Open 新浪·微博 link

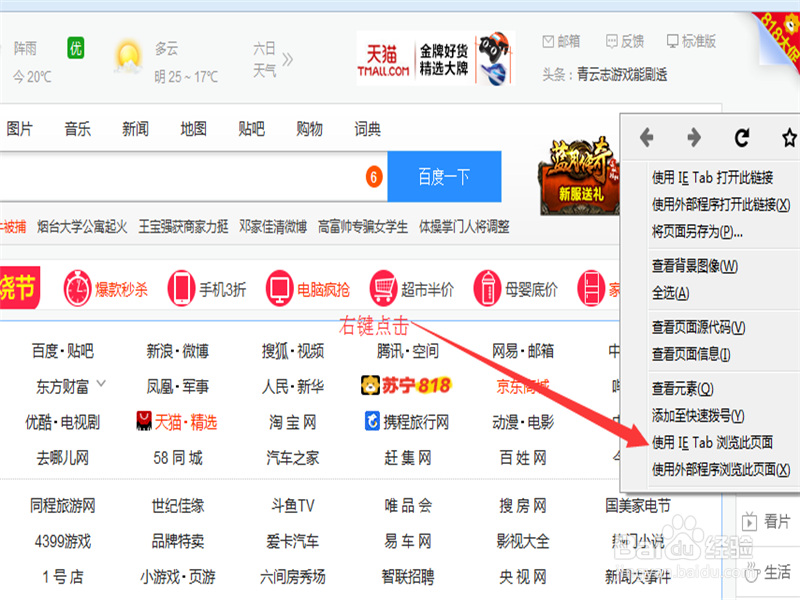coord(178,351)
